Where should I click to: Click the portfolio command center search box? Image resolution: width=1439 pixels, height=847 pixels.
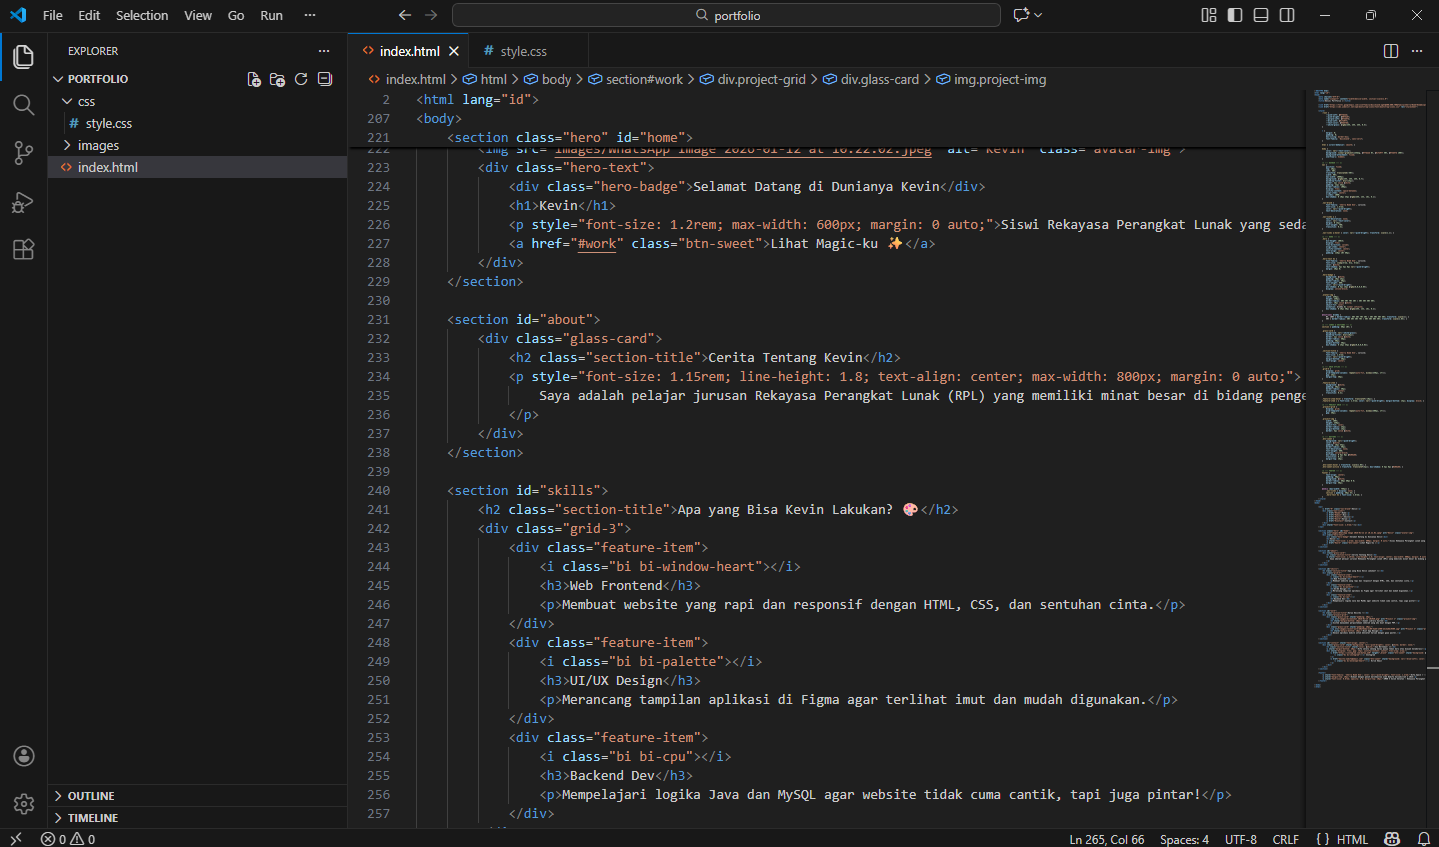pos(726,15)
